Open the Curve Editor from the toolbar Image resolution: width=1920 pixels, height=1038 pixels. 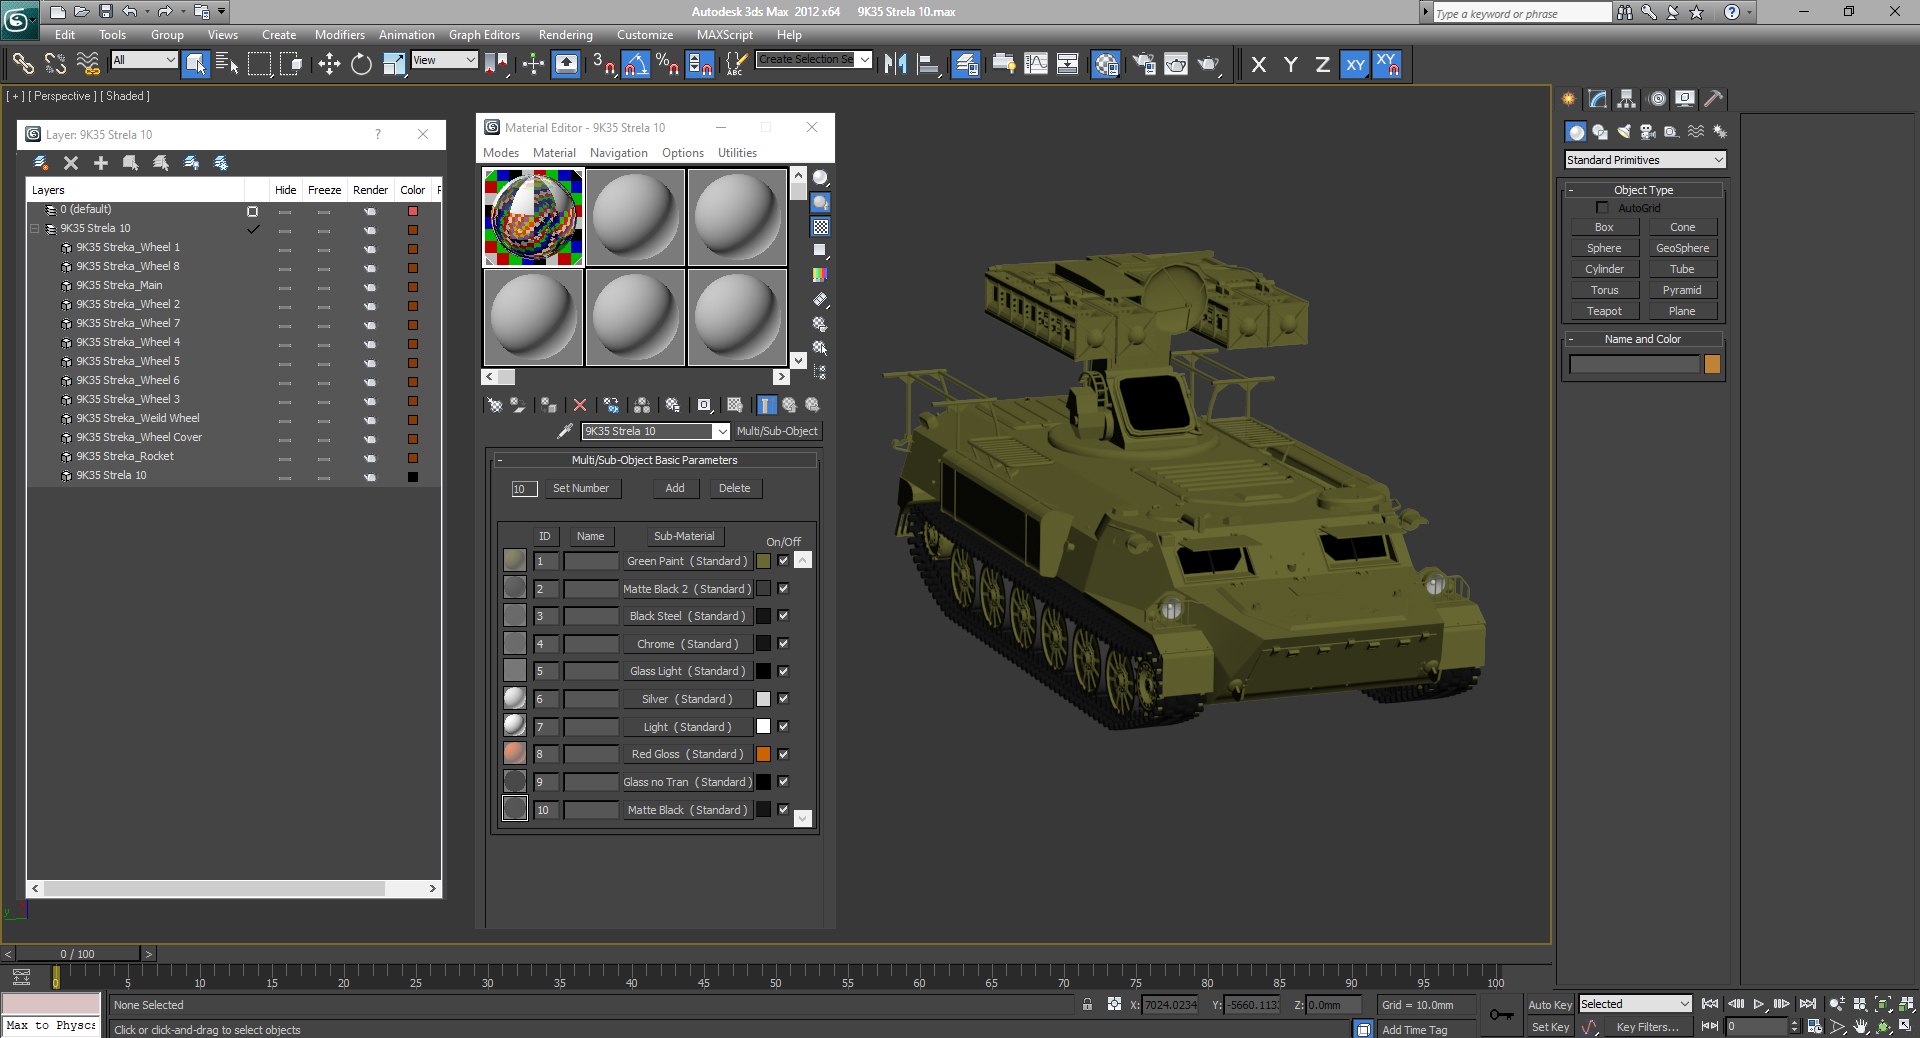click(x=1036, y=64)
